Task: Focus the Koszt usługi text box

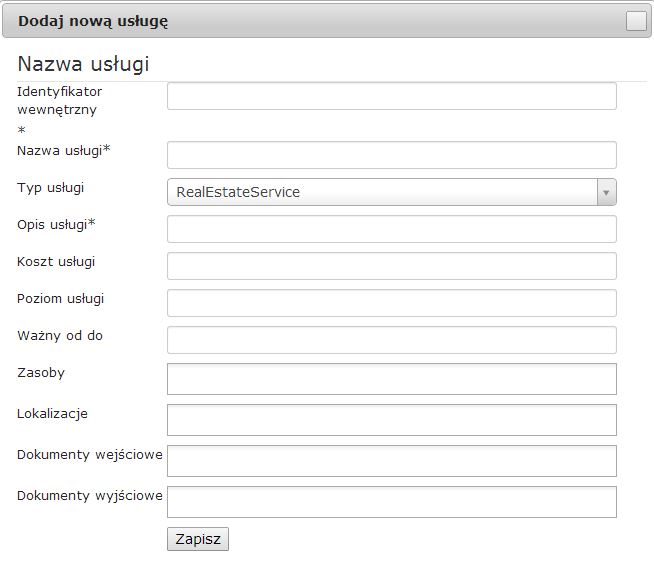Action: tap(392, 266)
